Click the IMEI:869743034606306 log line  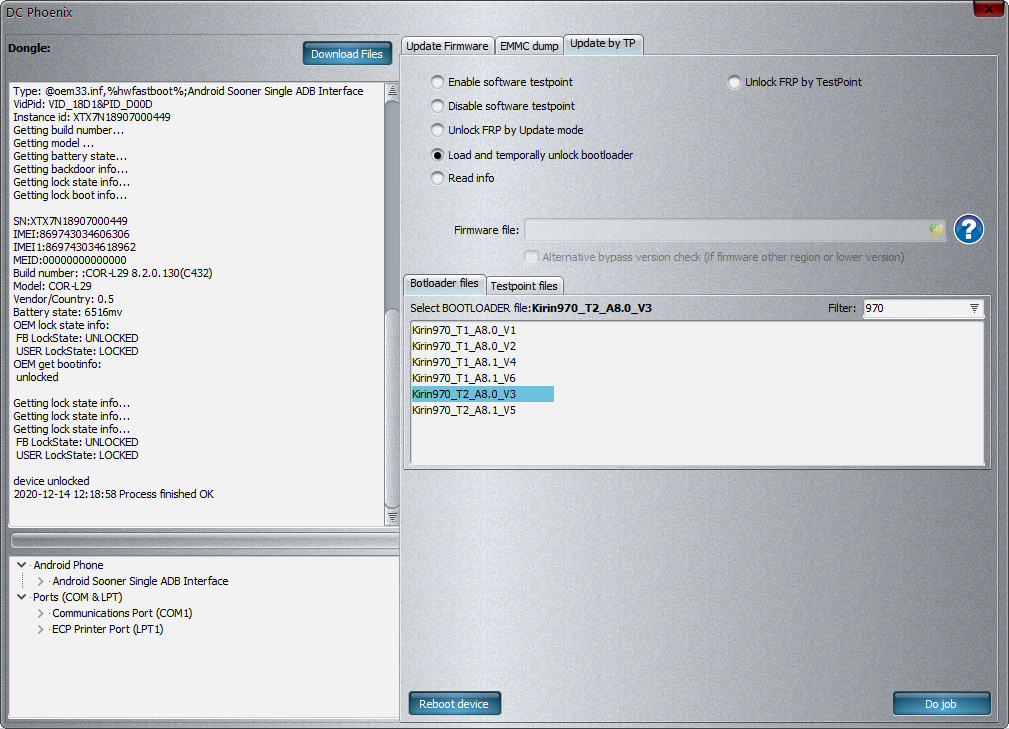71,234
